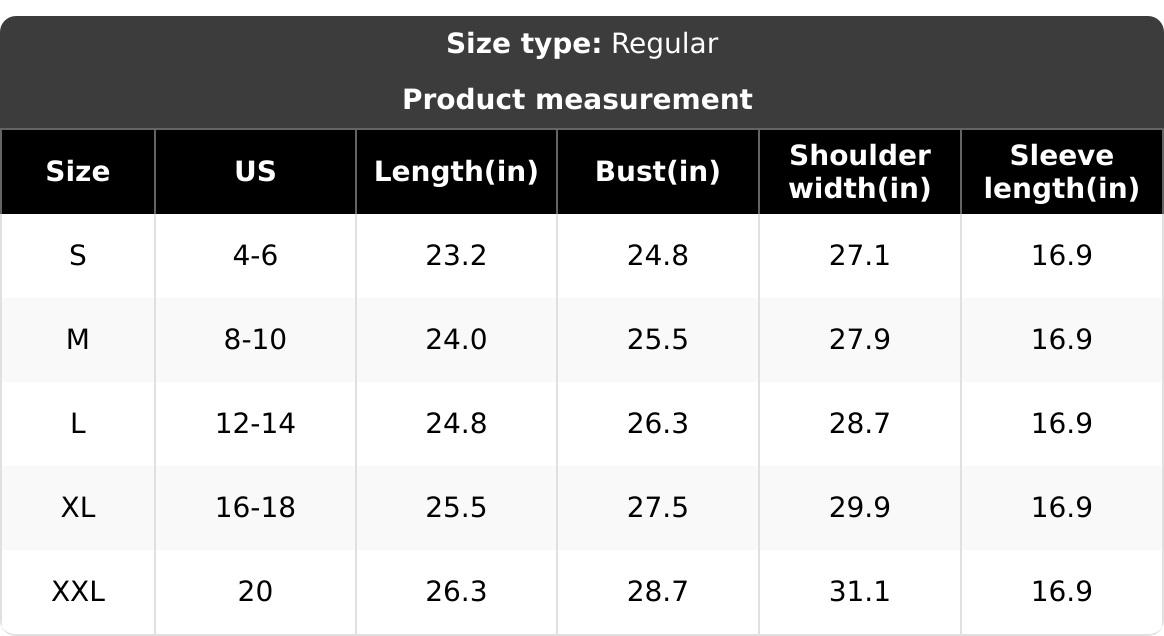Select the S size row label

(78, 256)
